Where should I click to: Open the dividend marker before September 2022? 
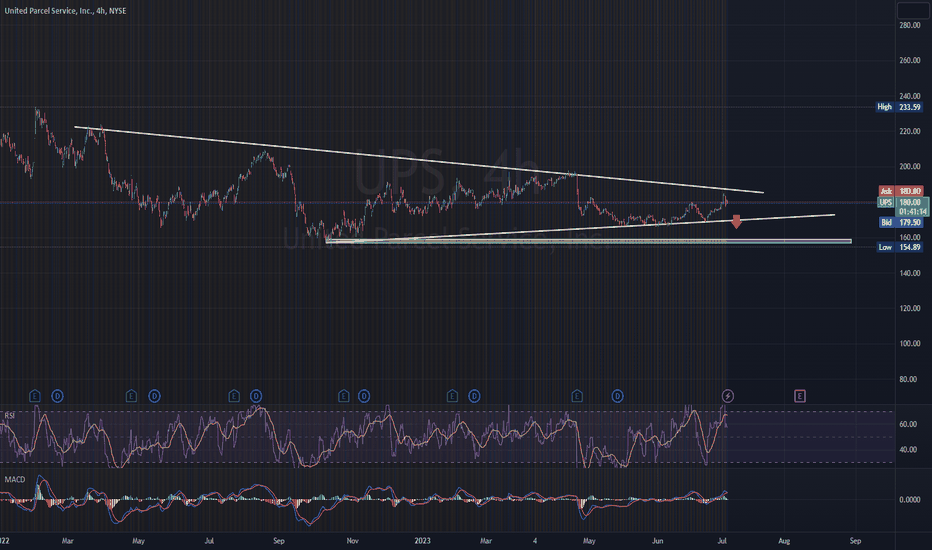click(x=256, y=396)
